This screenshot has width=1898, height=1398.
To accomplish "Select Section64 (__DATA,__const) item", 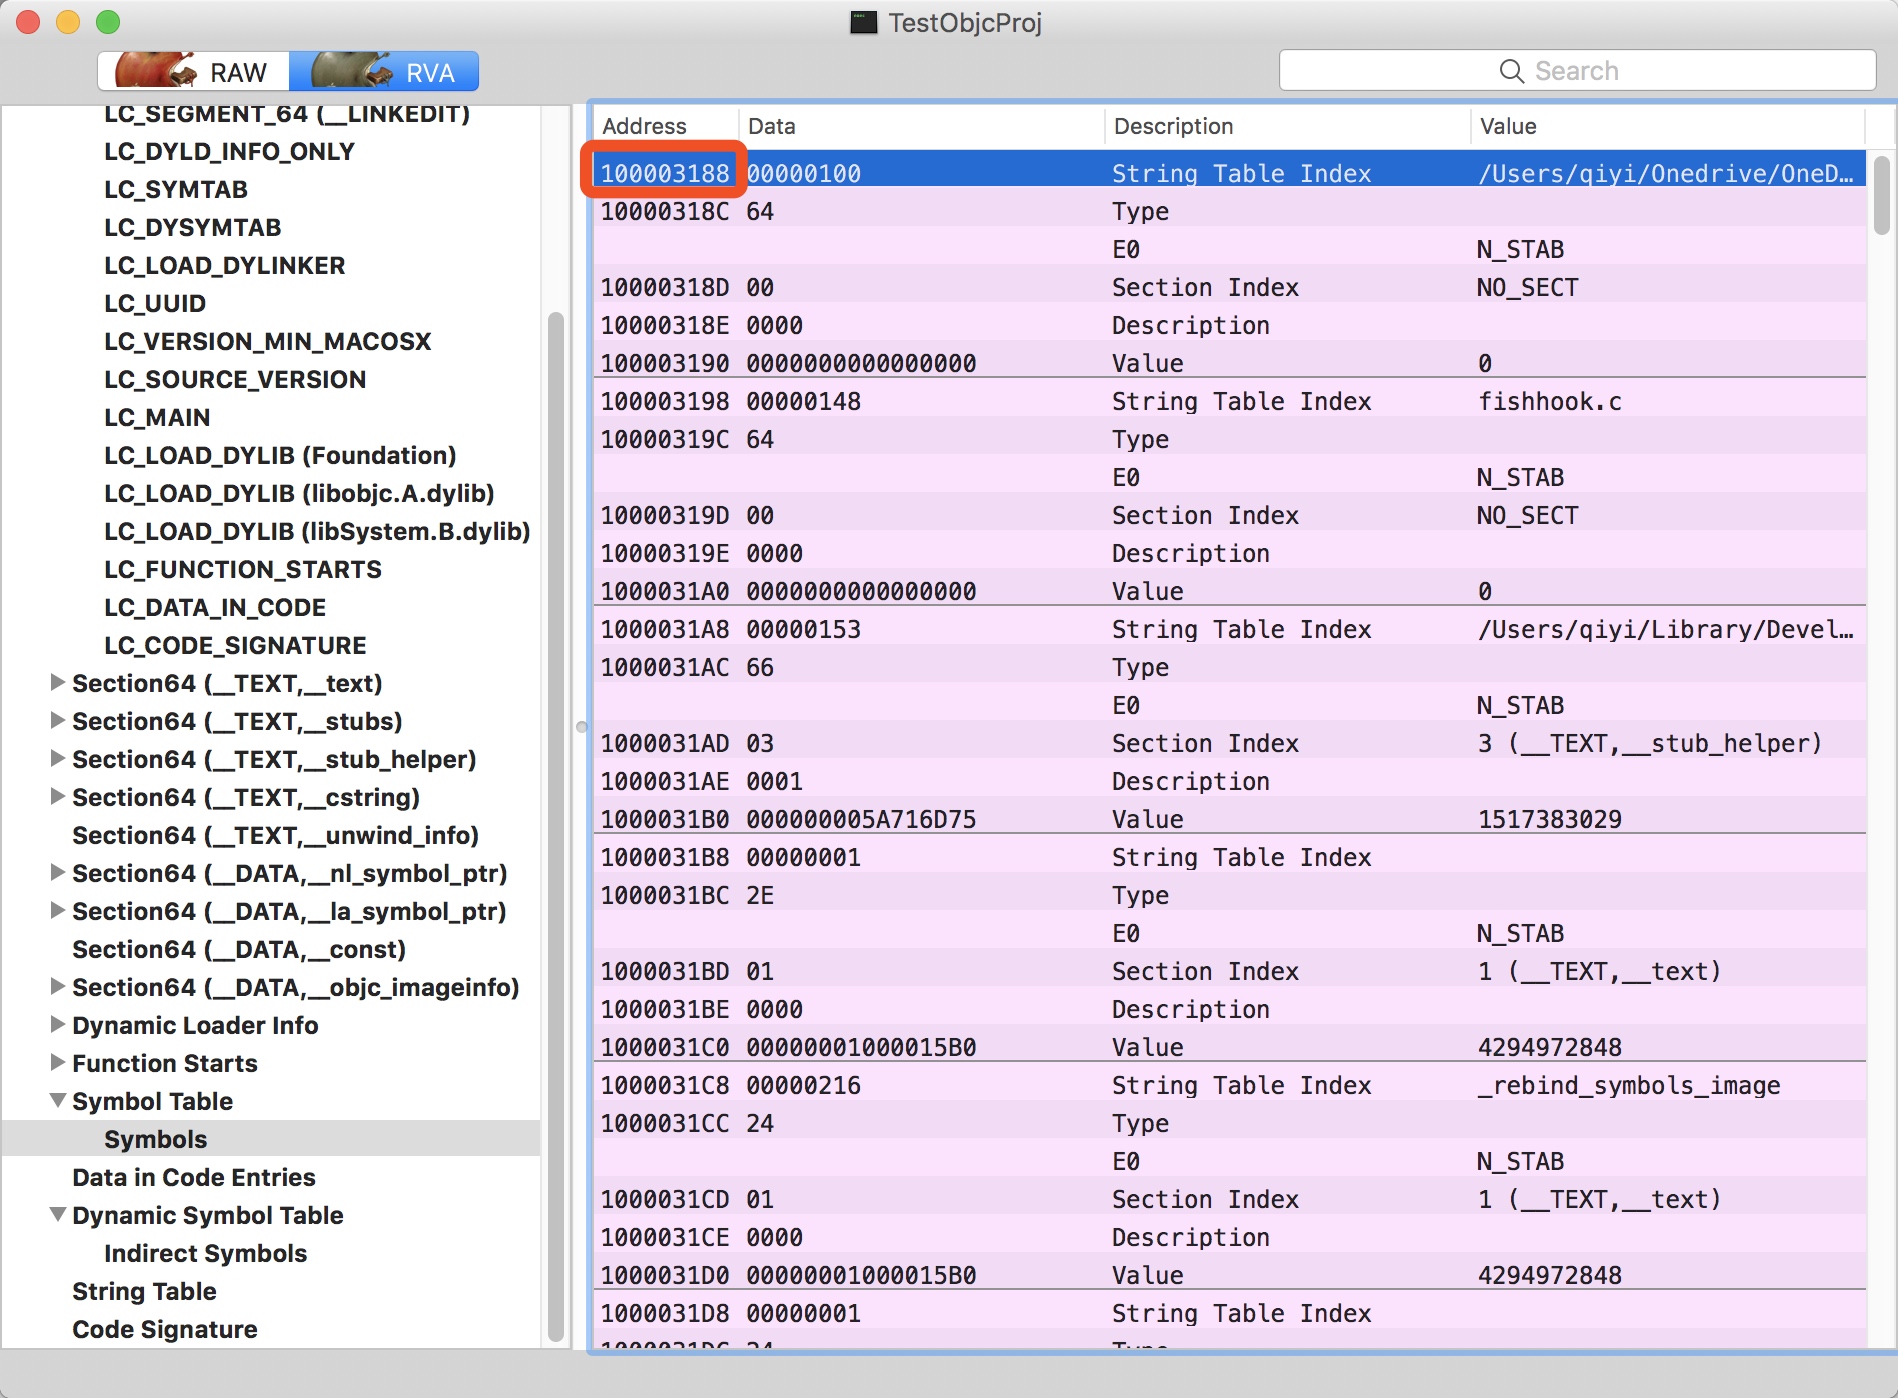I will point(239,949).
